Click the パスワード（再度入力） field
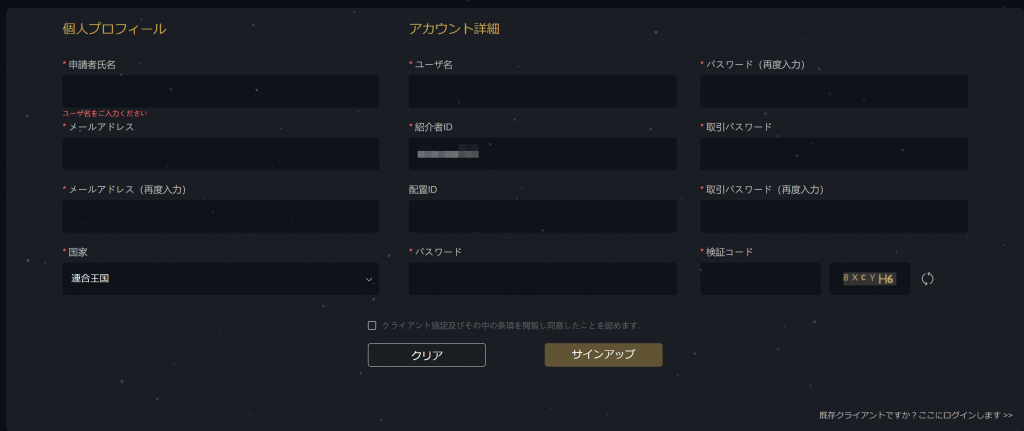 pos(834,91)
